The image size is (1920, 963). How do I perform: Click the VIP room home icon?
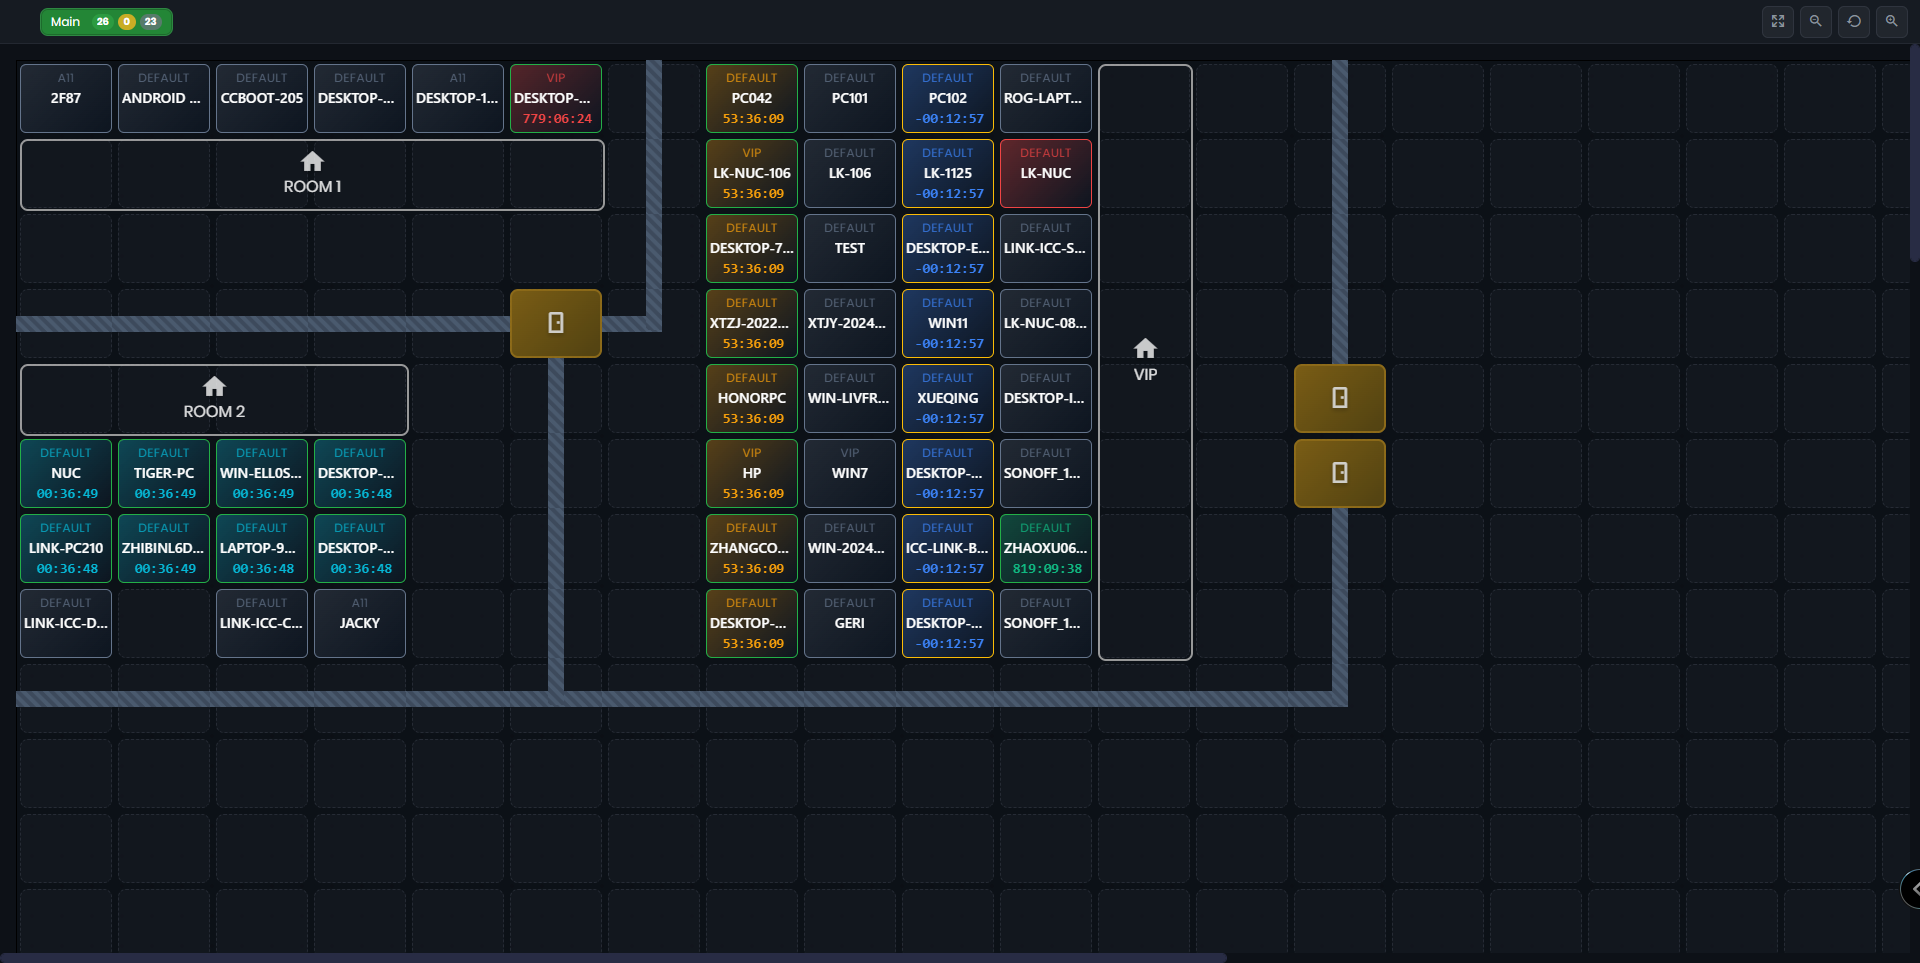click(1145, 349)
